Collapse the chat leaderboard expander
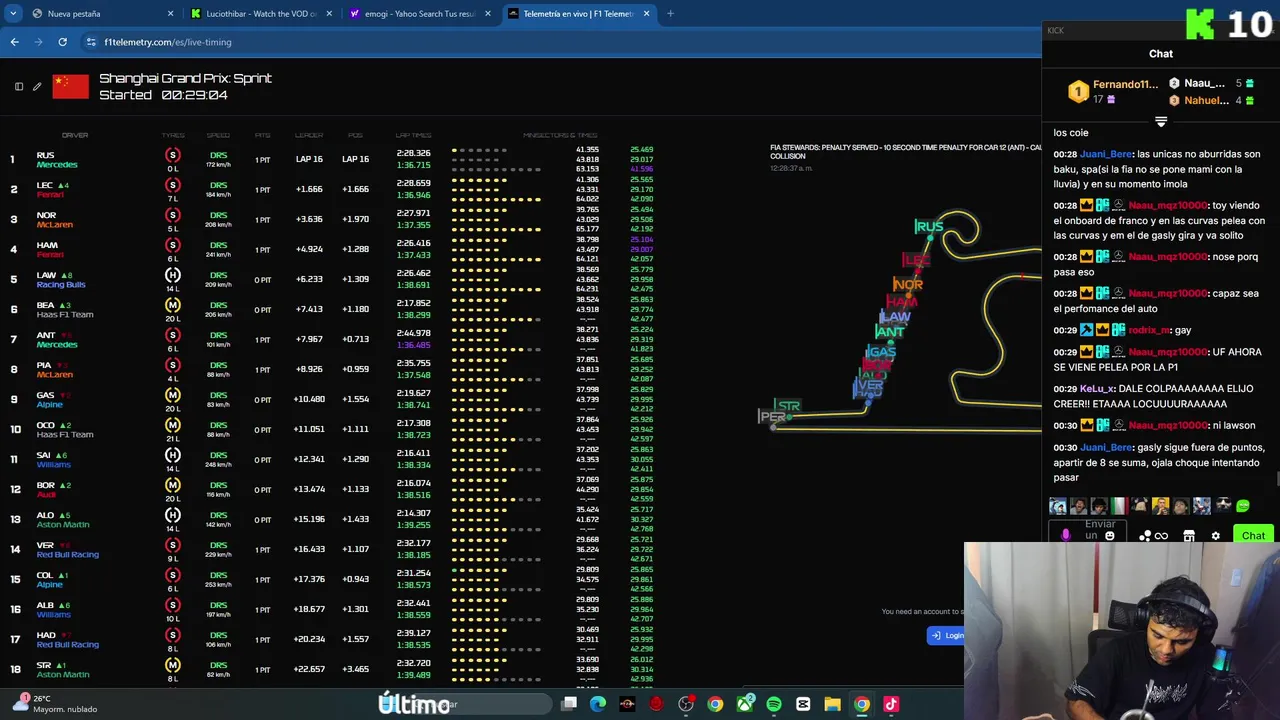The image size is (1280, 720). (1161, 122)
